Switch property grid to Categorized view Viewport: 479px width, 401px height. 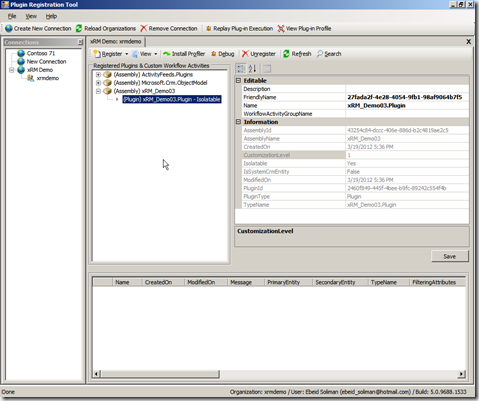click(x=241, y=69)
